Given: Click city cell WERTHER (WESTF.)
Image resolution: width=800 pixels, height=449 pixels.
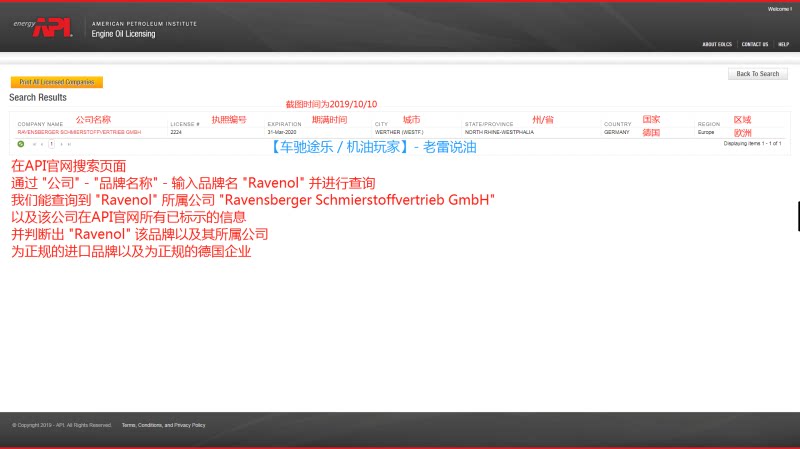Looking at the screenshot, I should pyautogui.click(x=399, y=132).
